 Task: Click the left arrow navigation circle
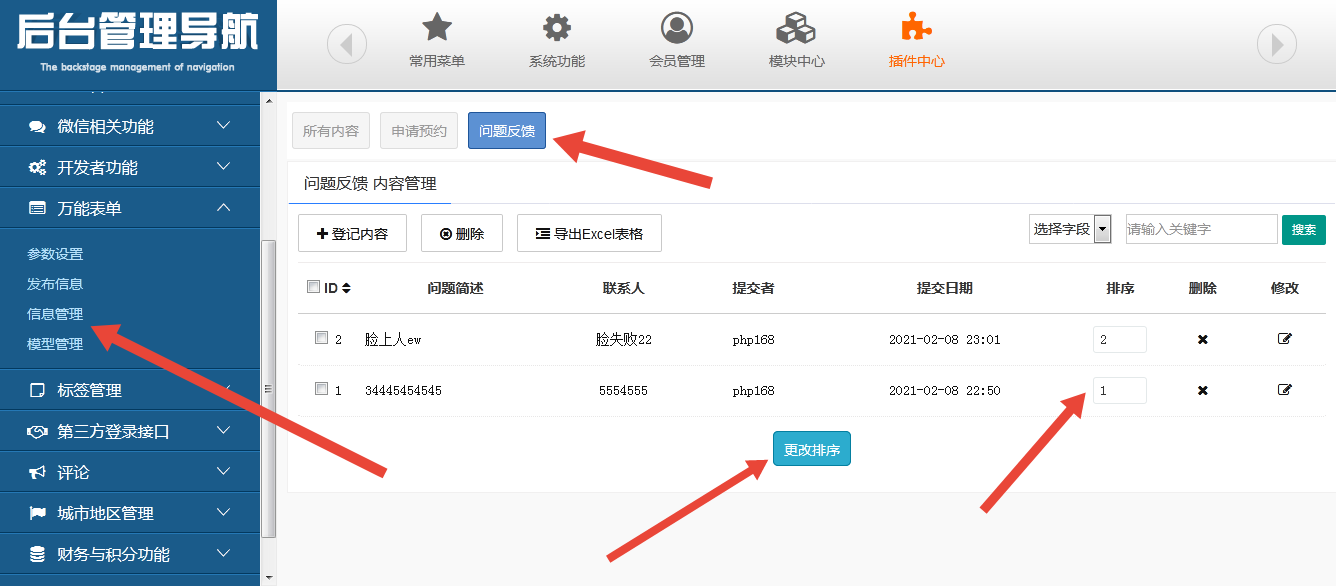point(347,44)
